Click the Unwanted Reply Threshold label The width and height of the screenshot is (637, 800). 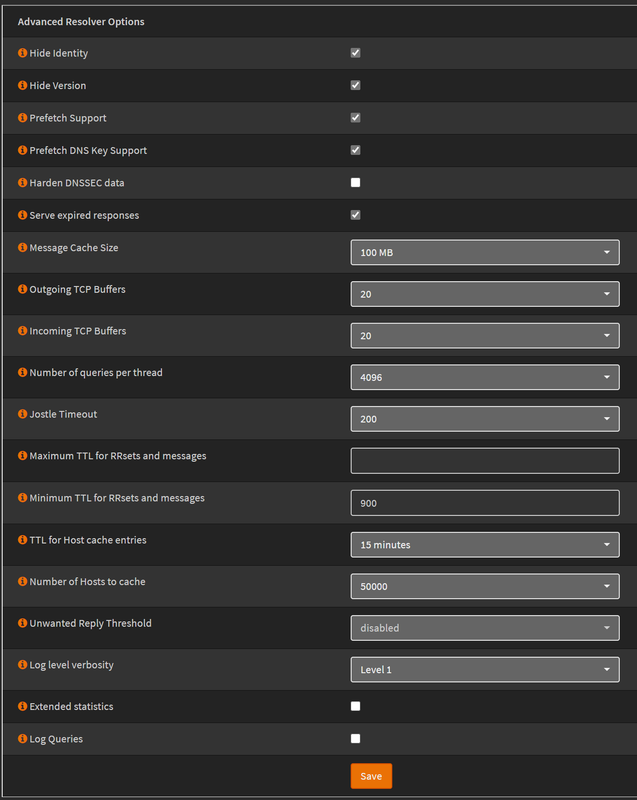[90, 623]
